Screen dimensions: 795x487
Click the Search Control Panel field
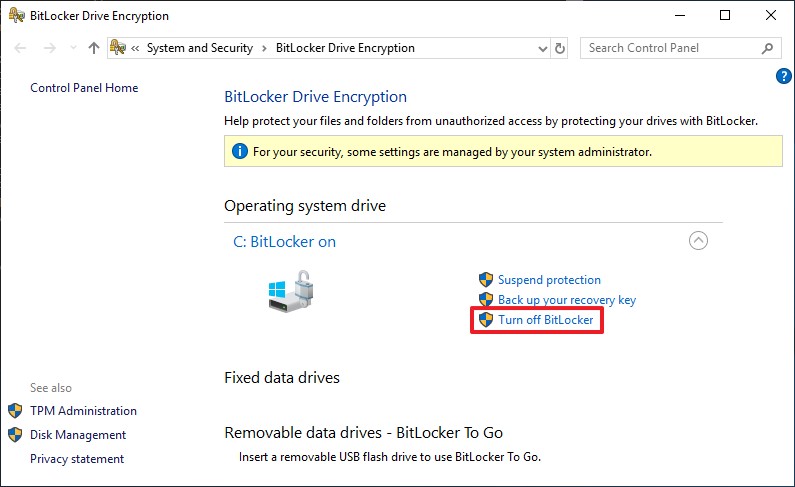(x=668, y=48)
